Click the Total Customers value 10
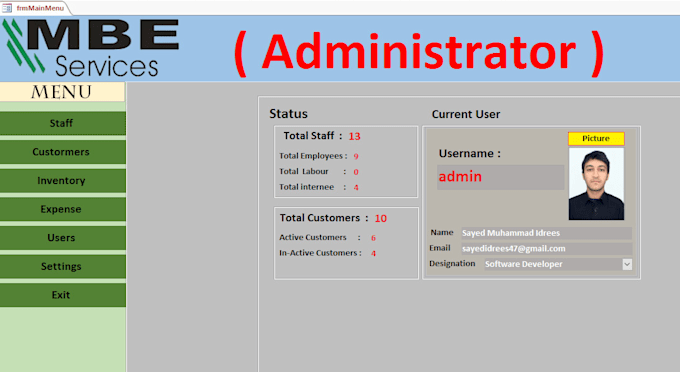This screenshot has width=680, height=372. click(x=381, y=219)
